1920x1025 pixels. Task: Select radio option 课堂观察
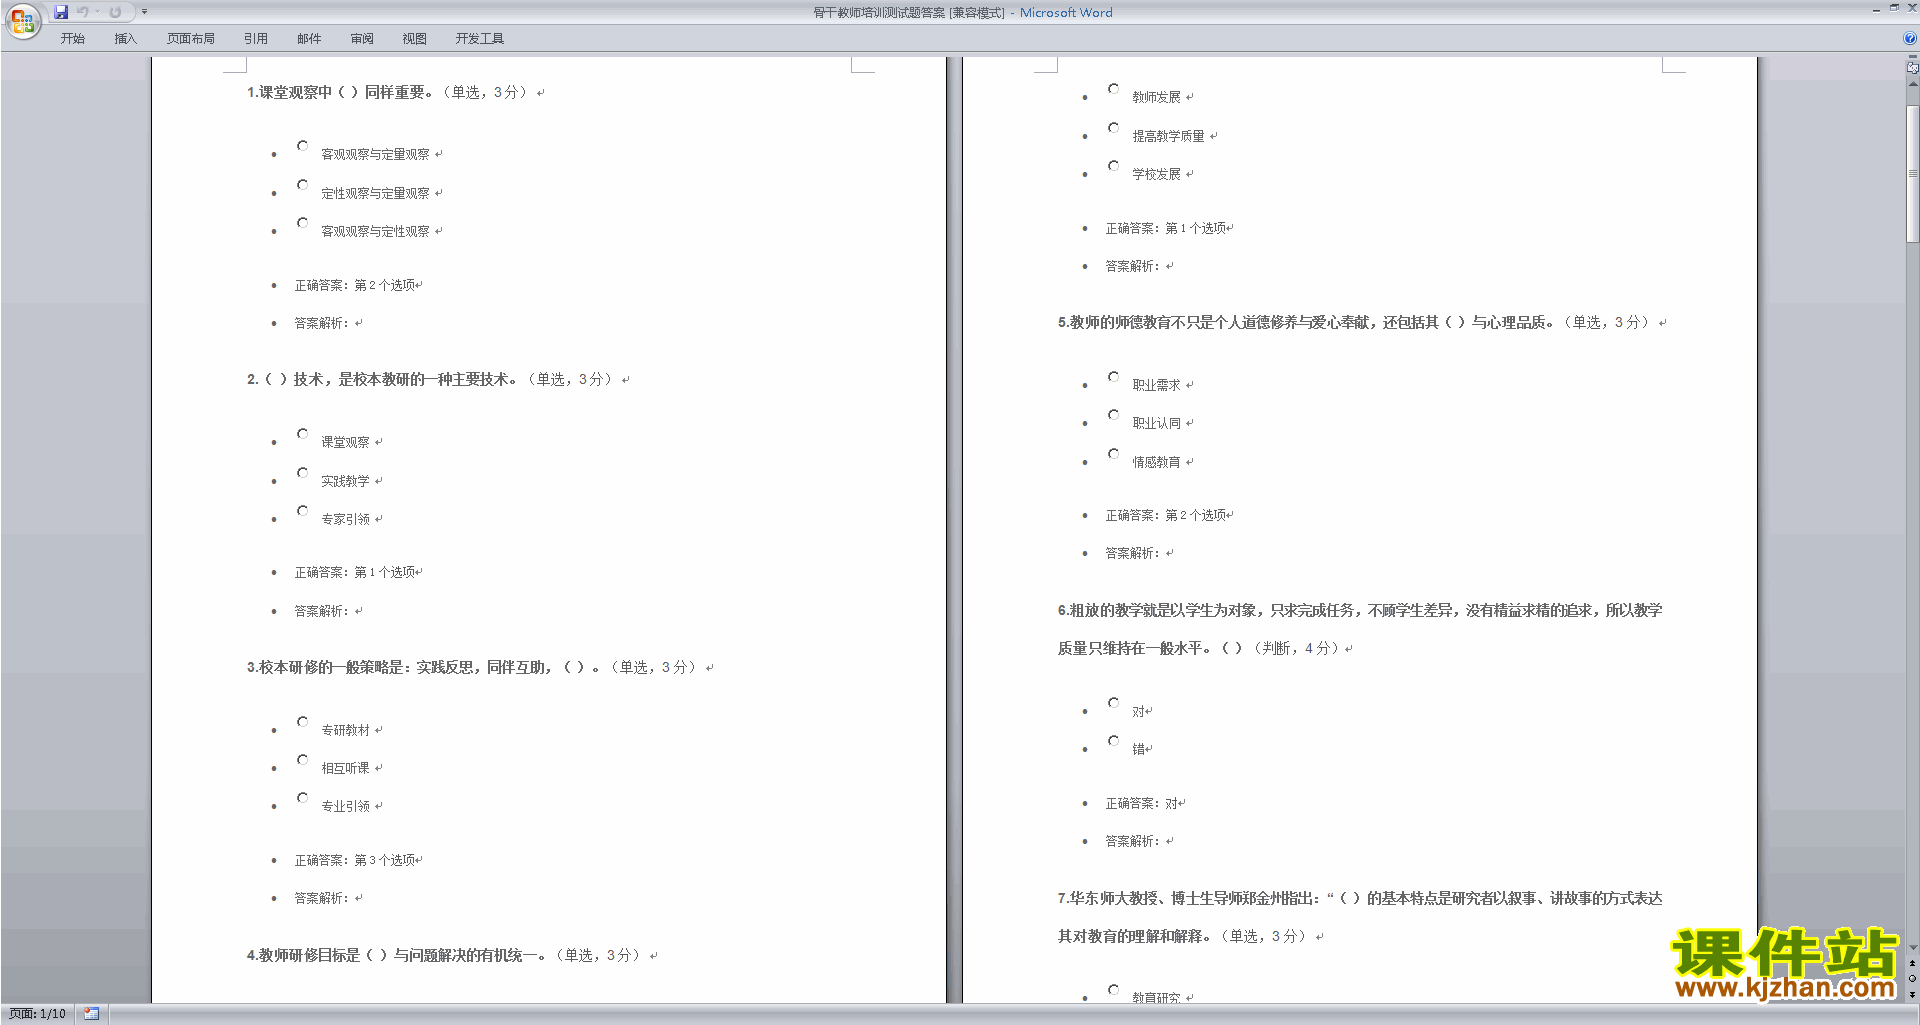point(302,434)
